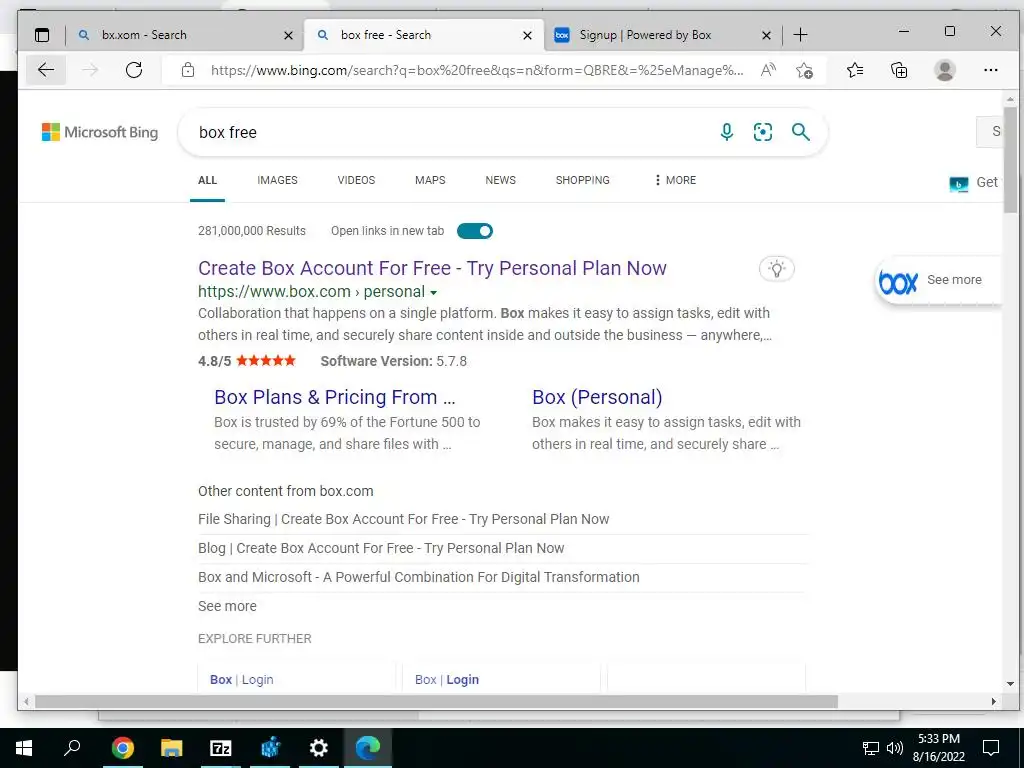Screen dimensions: 1024x768
Task: Click the scroll down arrow
Action: click(1010, 684)
